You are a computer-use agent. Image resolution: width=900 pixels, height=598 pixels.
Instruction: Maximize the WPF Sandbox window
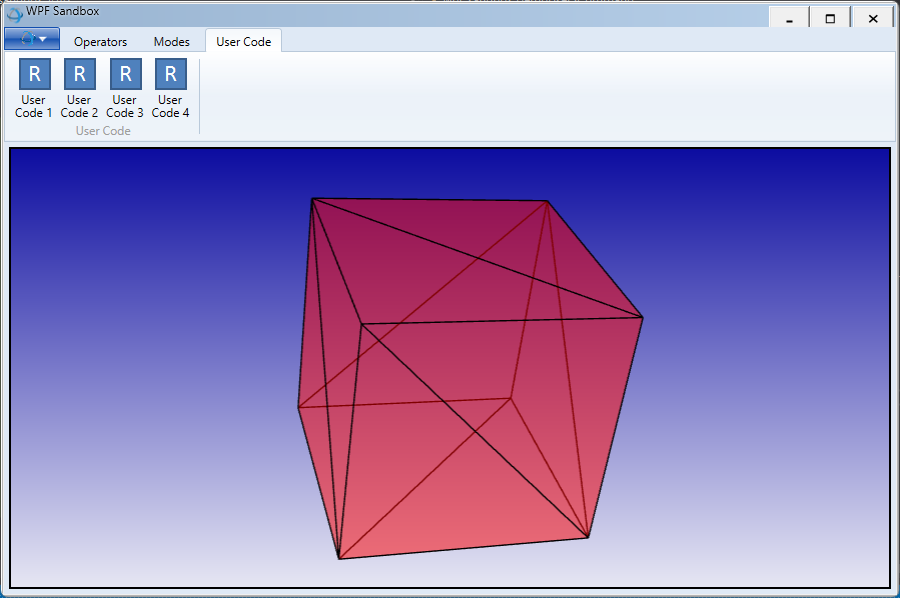pyautogui.click(x=830, y=18)
